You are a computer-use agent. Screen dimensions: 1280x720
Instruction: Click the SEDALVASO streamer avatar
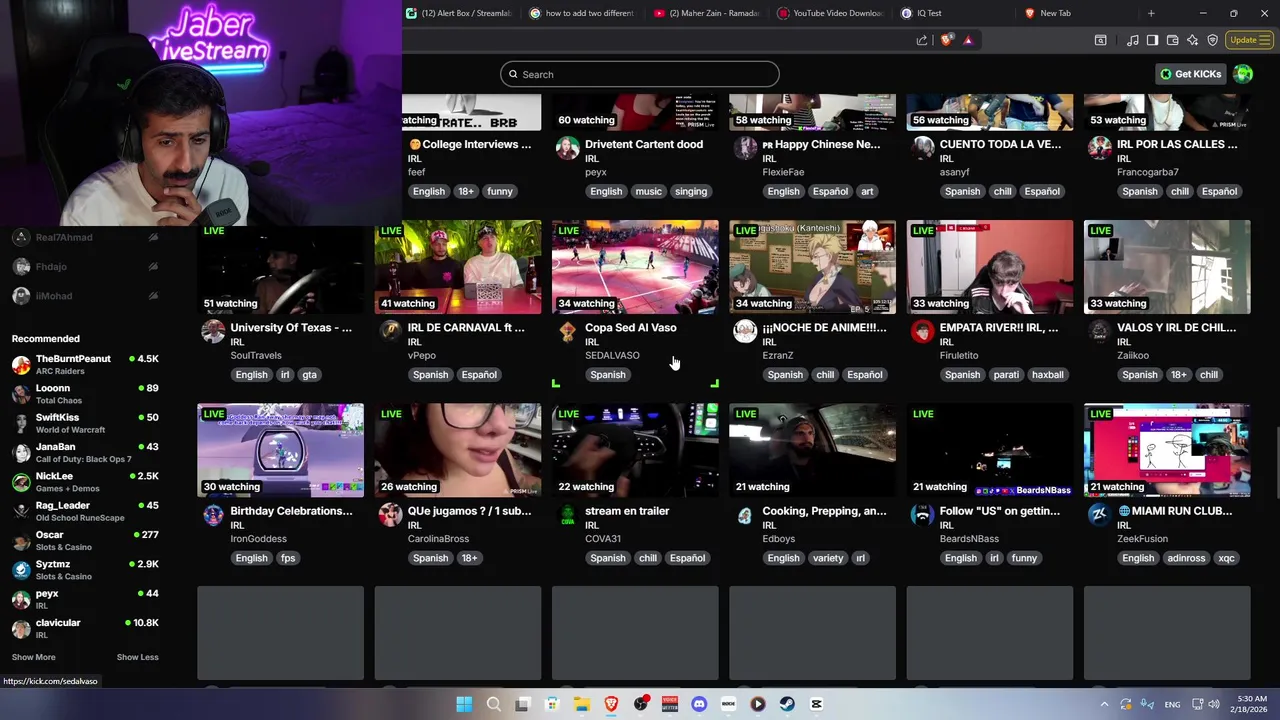567,331
